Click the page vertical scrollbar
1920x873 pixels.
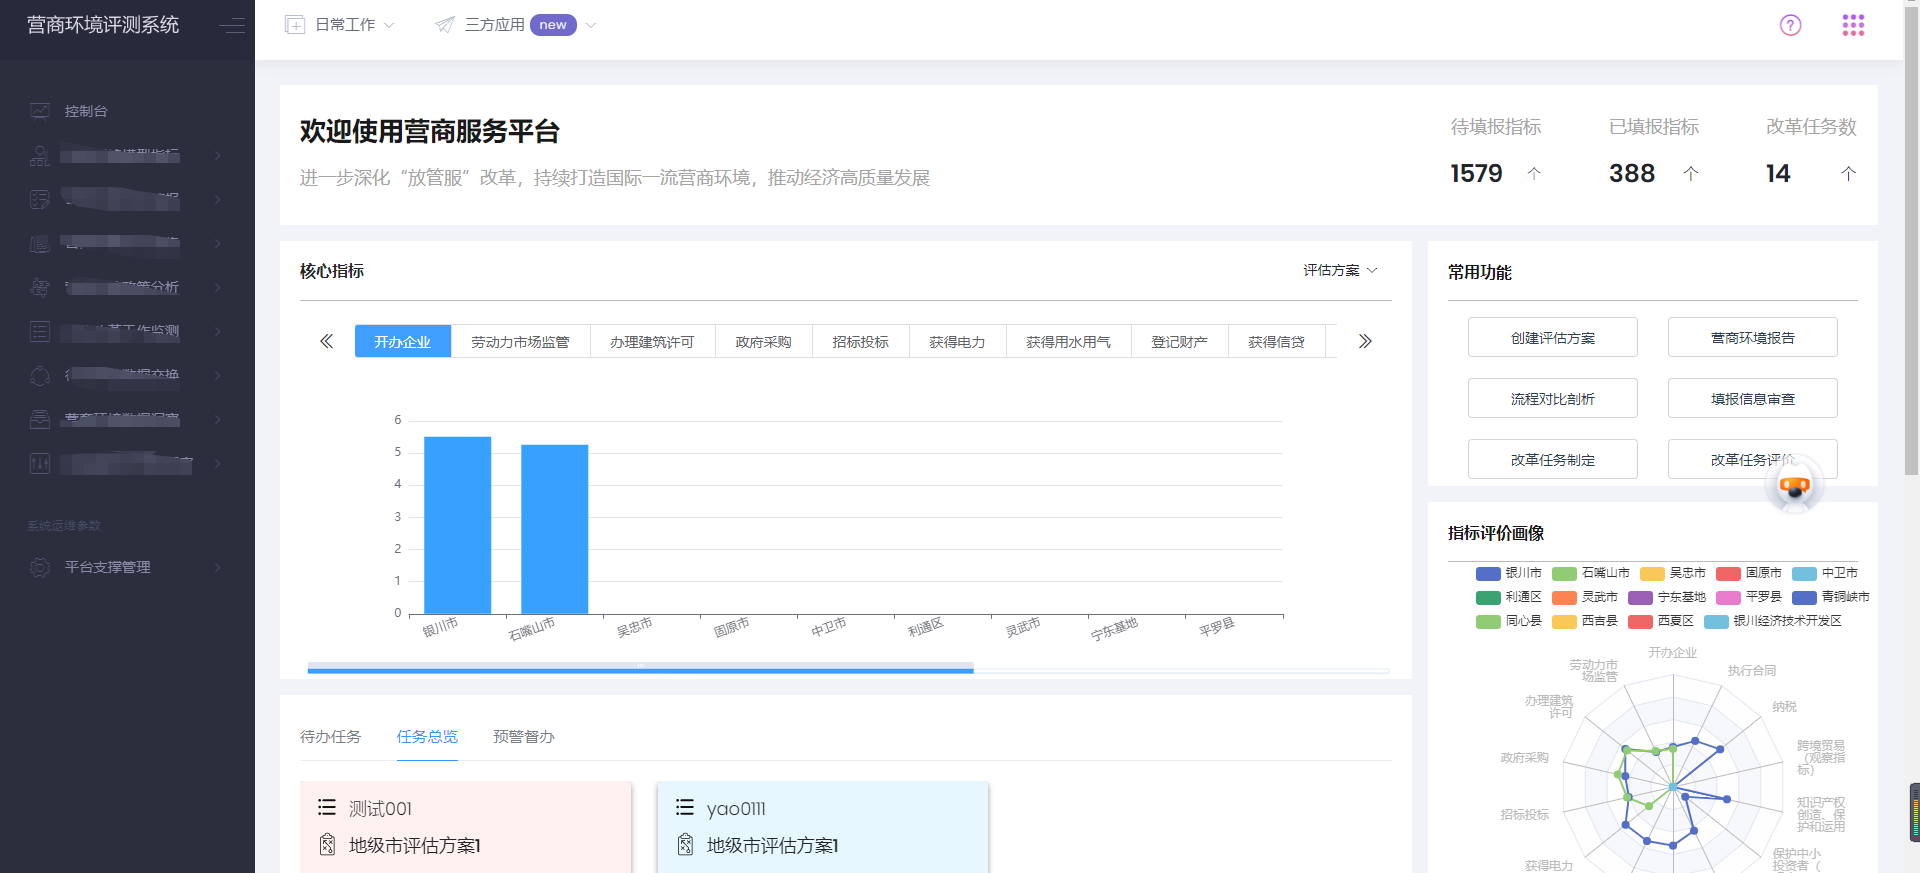click(1911, 240)
